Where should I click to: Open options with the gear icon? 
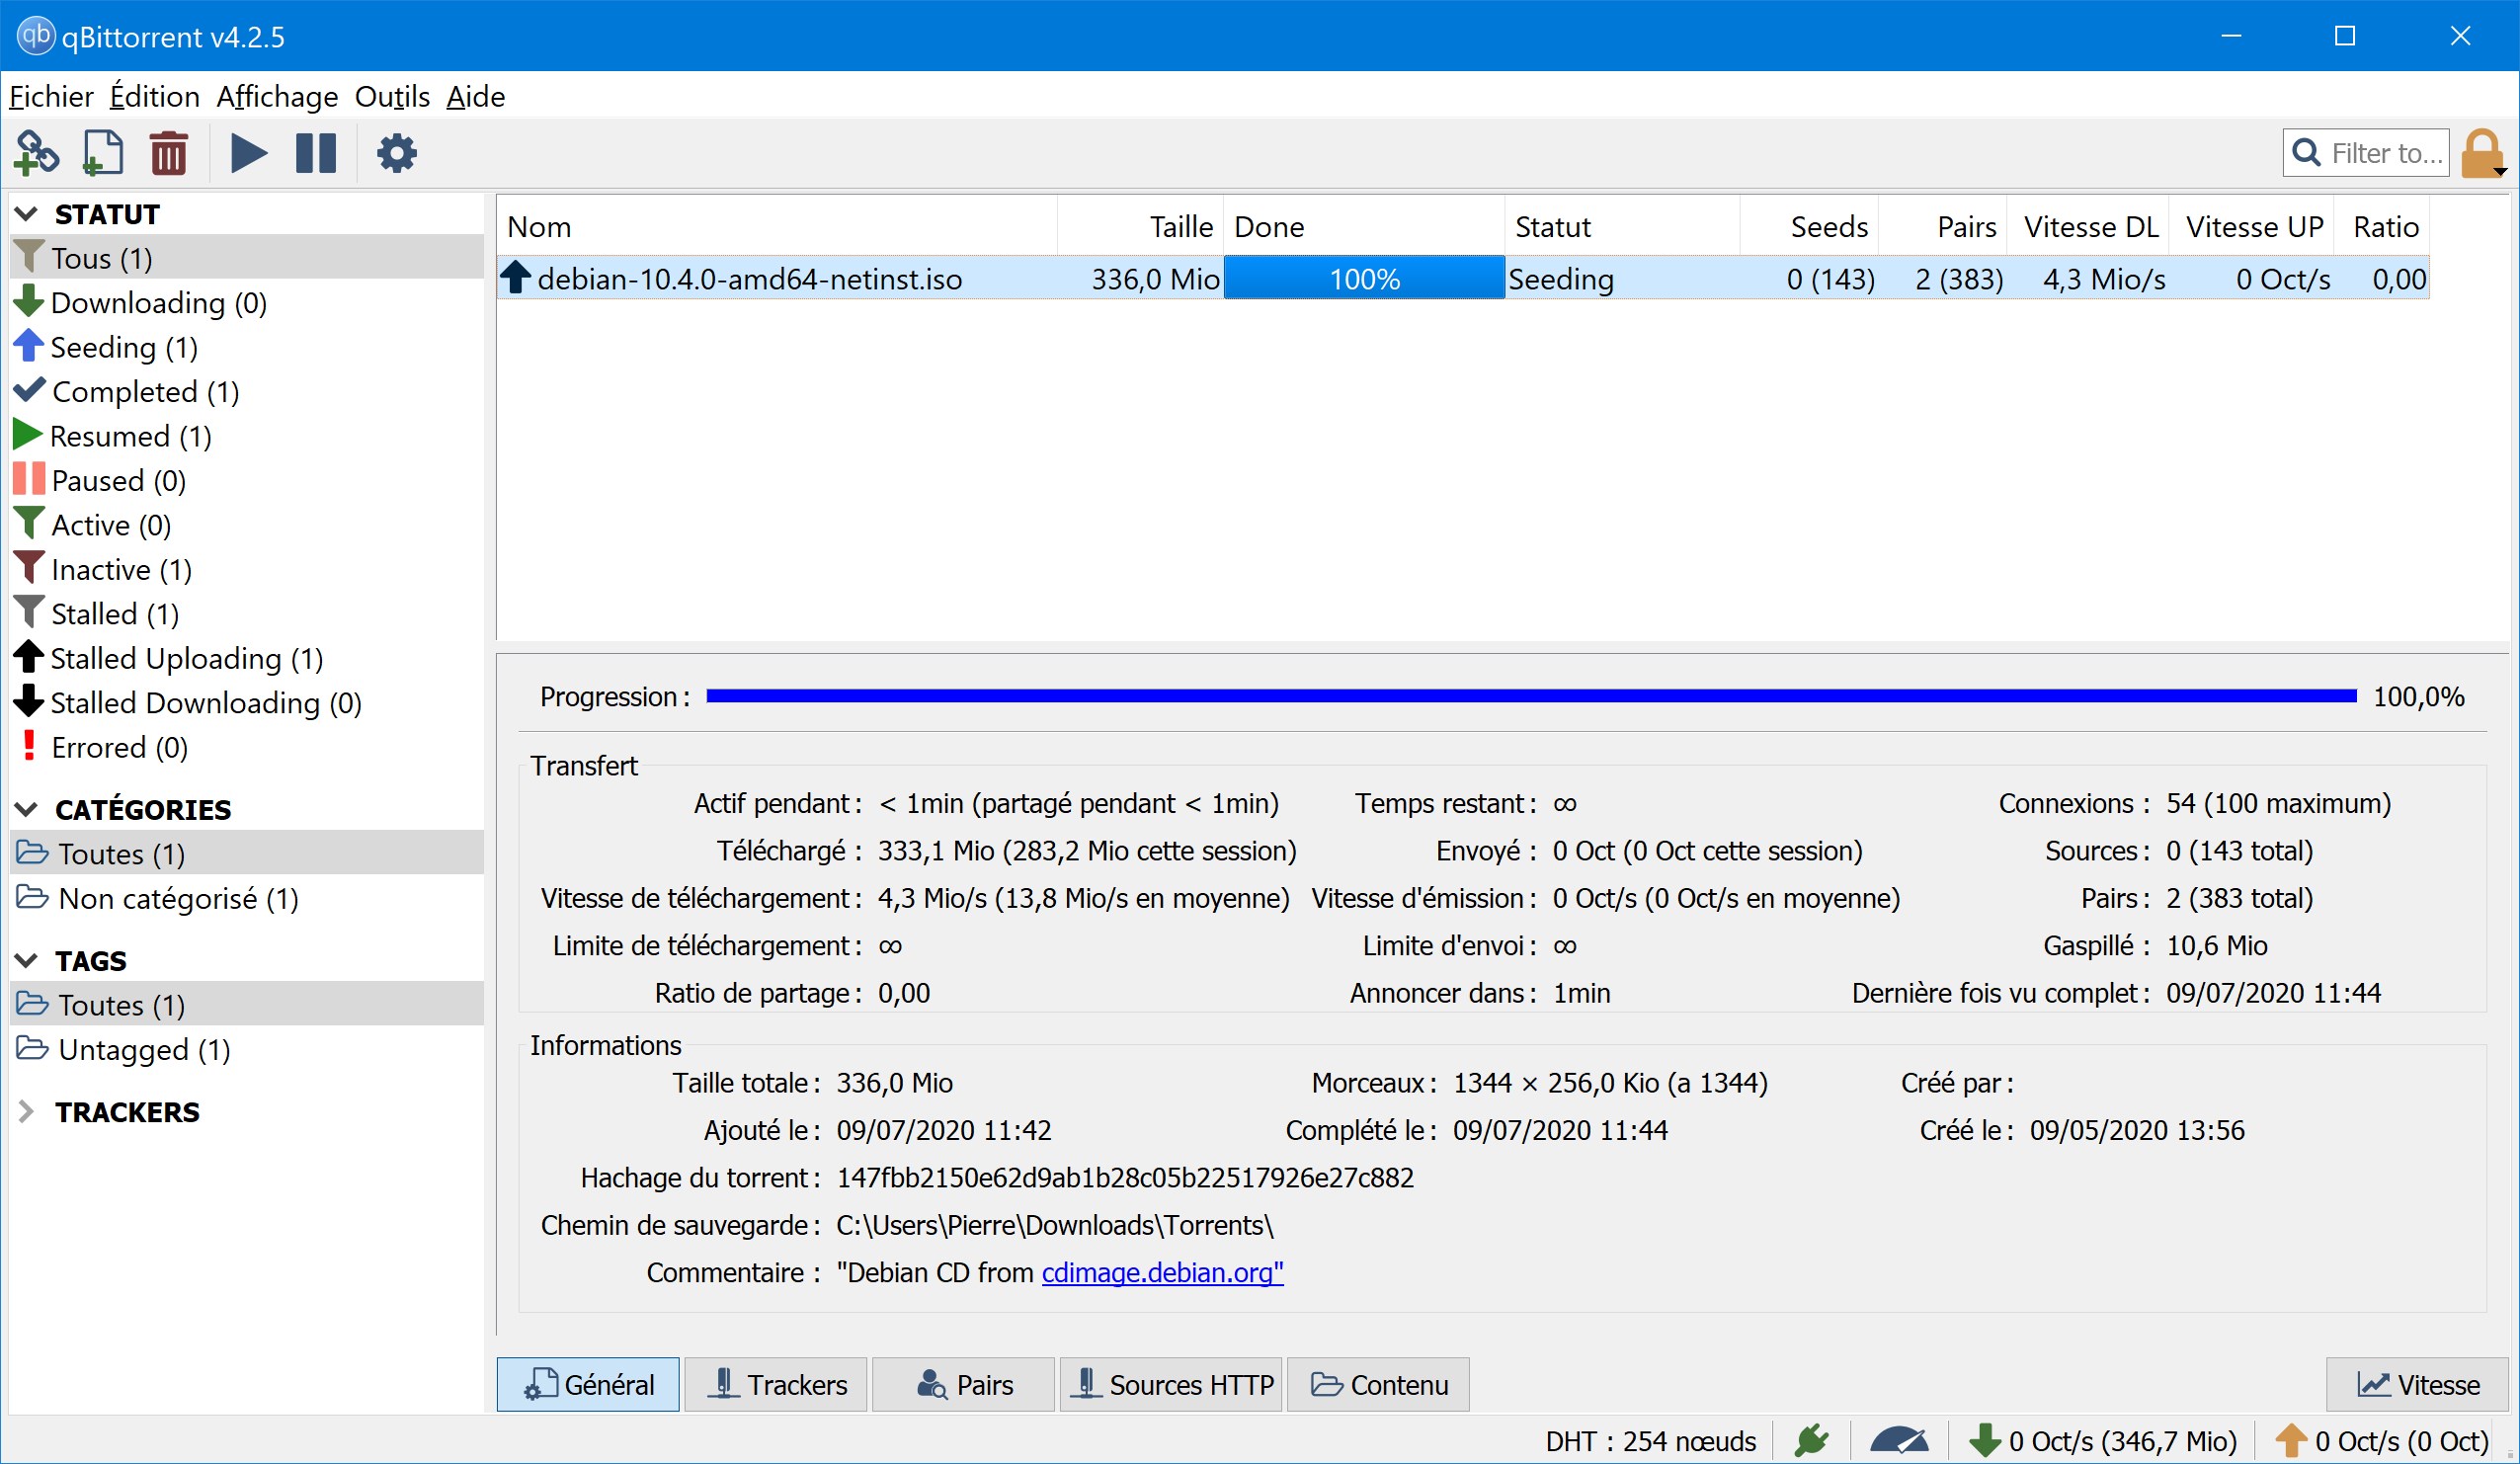coord(397,153)
